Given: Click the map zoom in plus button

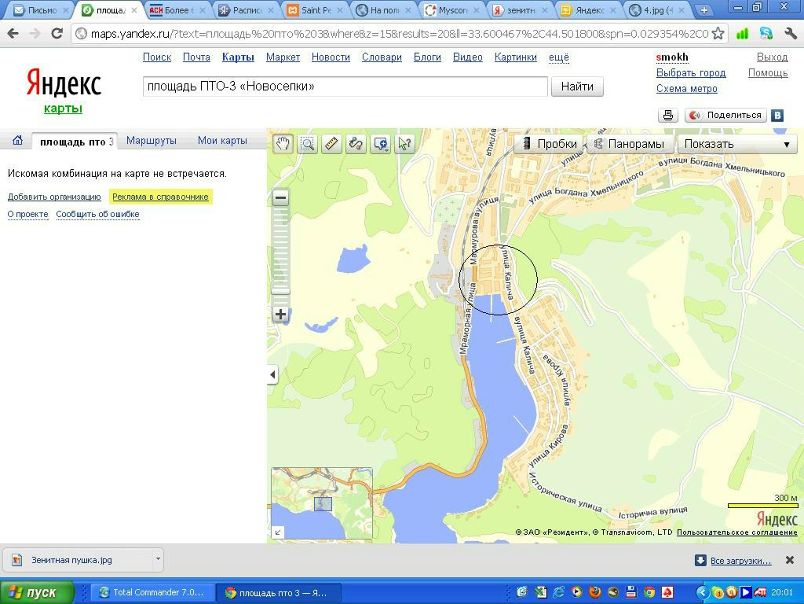Looking at the screenshot, I should pyautogui.click(x=281, y=314).
